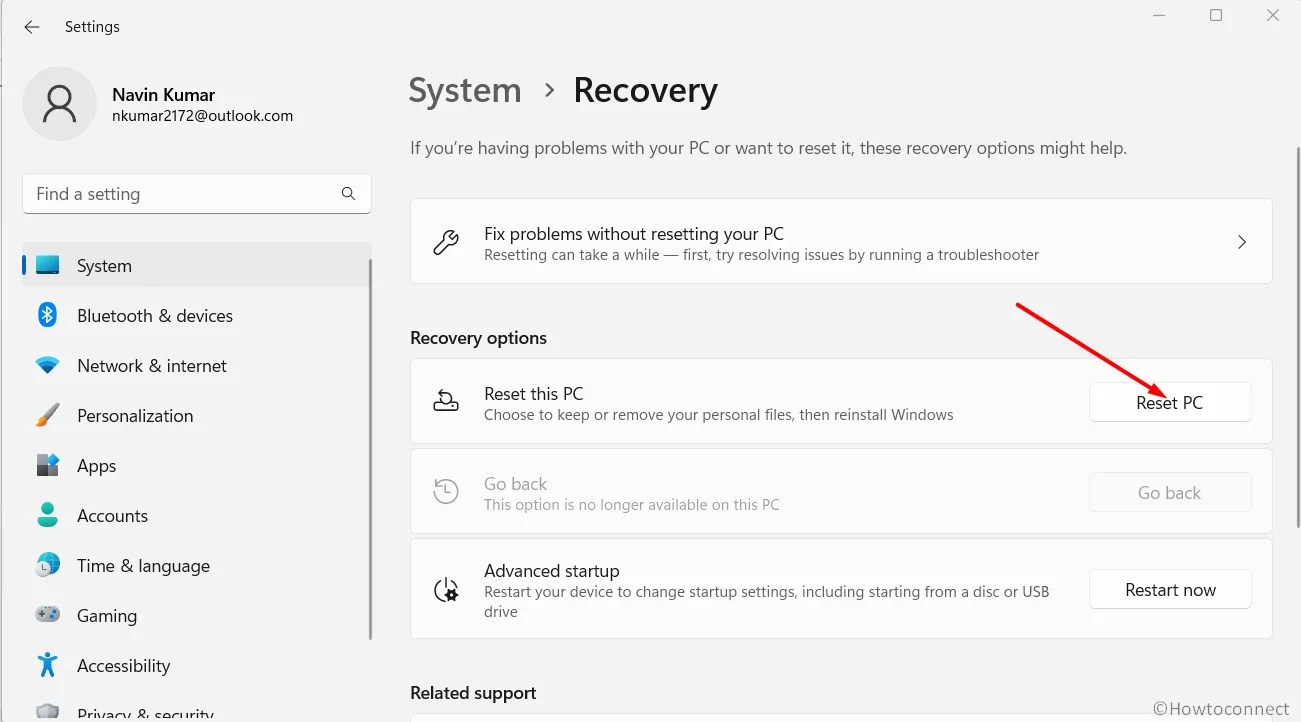Navigate back using the System breadcrumb

(x=464, y=90)
